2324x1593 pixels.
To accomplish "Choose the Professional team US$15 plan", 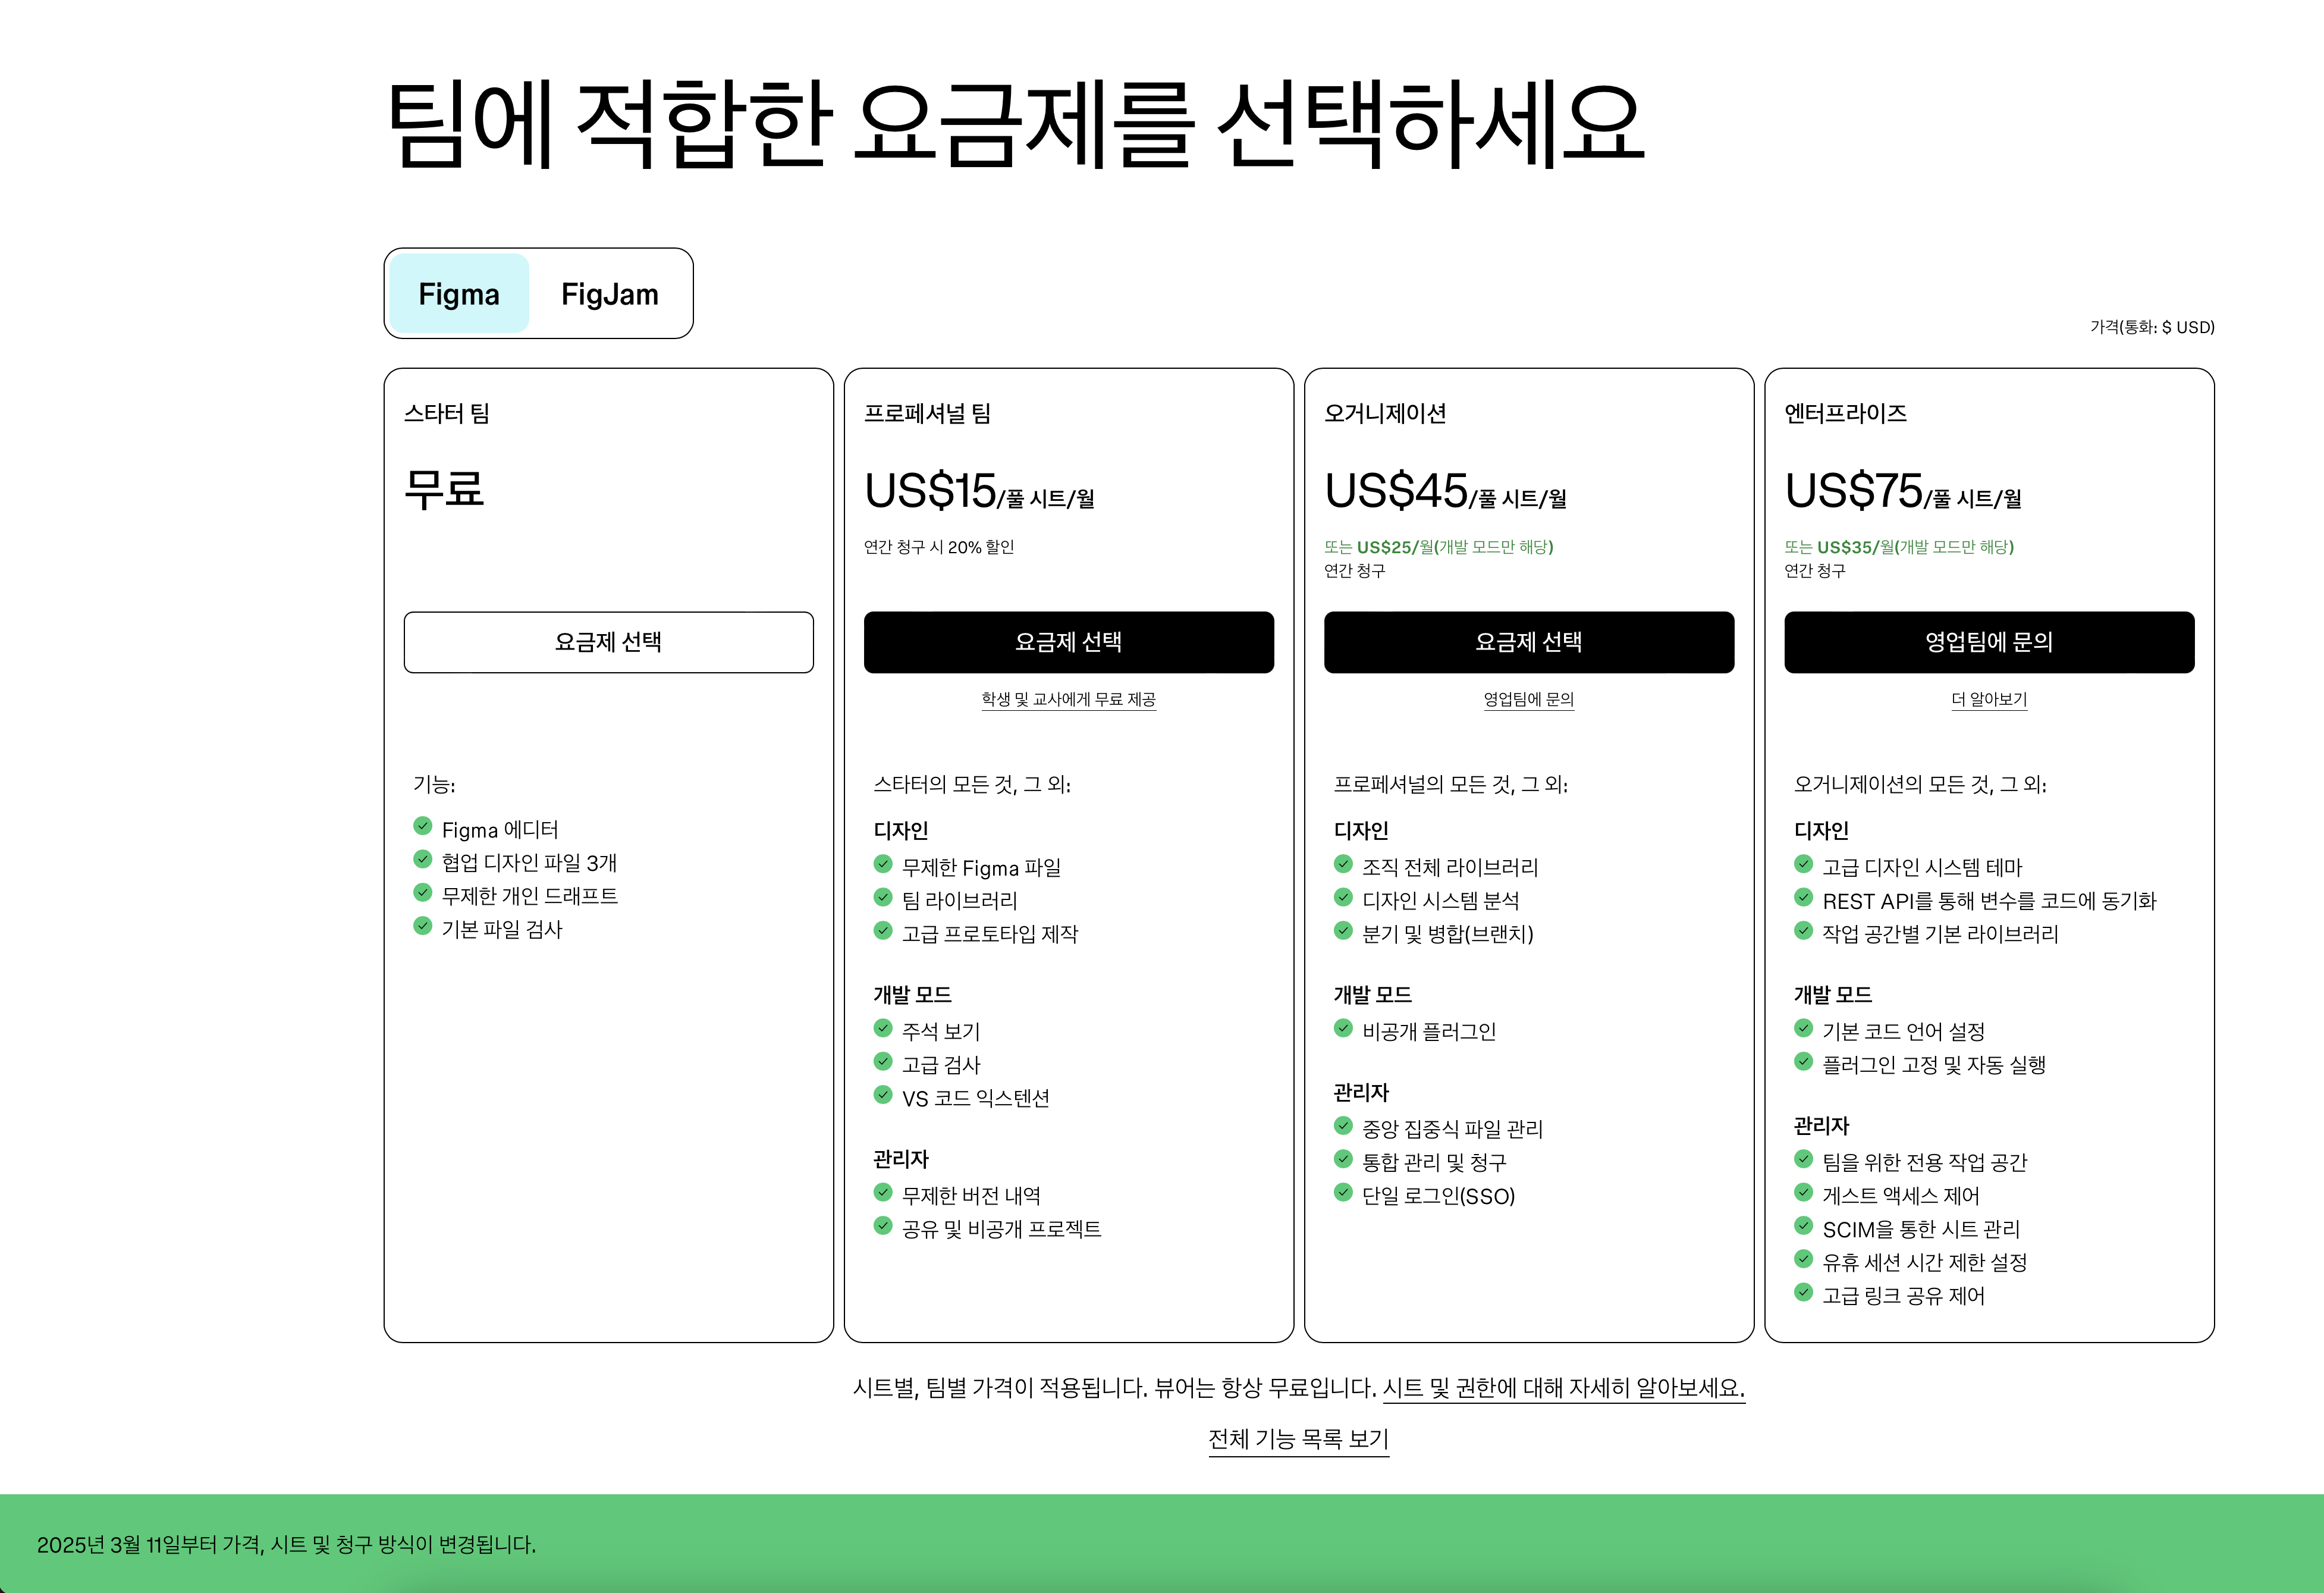I will 1068,642.
